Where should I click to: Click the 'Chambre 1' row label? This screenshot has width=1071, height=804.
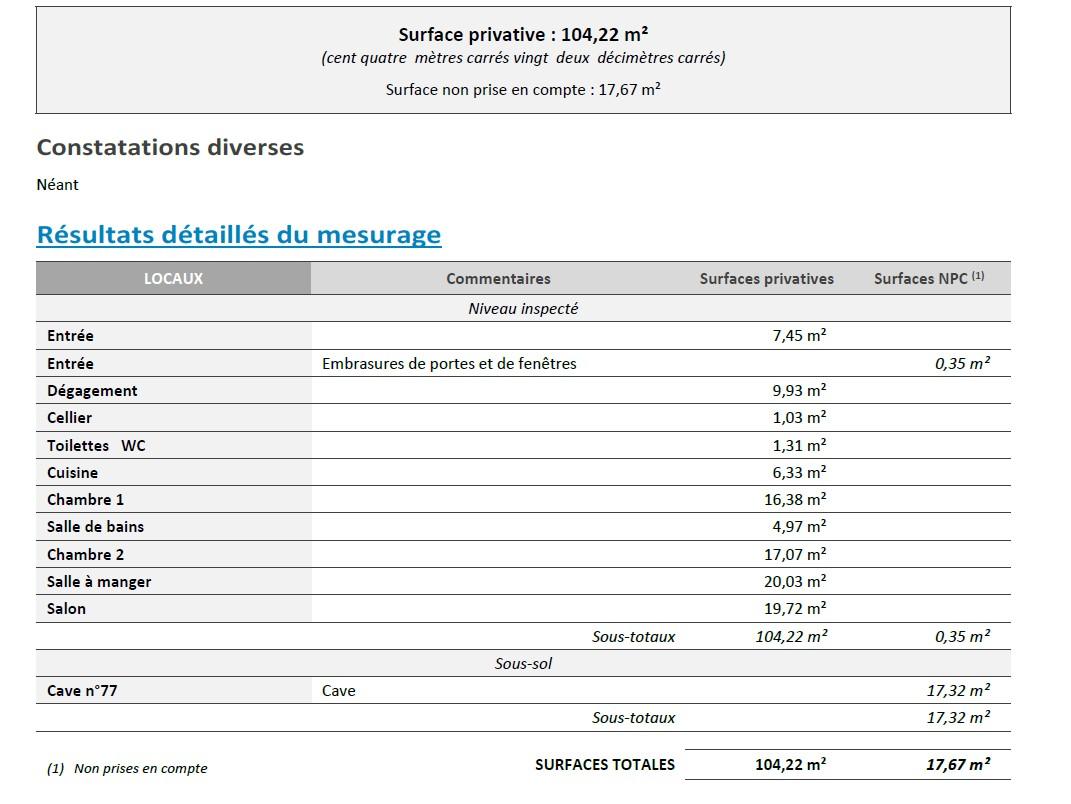(x=85, y=500)
